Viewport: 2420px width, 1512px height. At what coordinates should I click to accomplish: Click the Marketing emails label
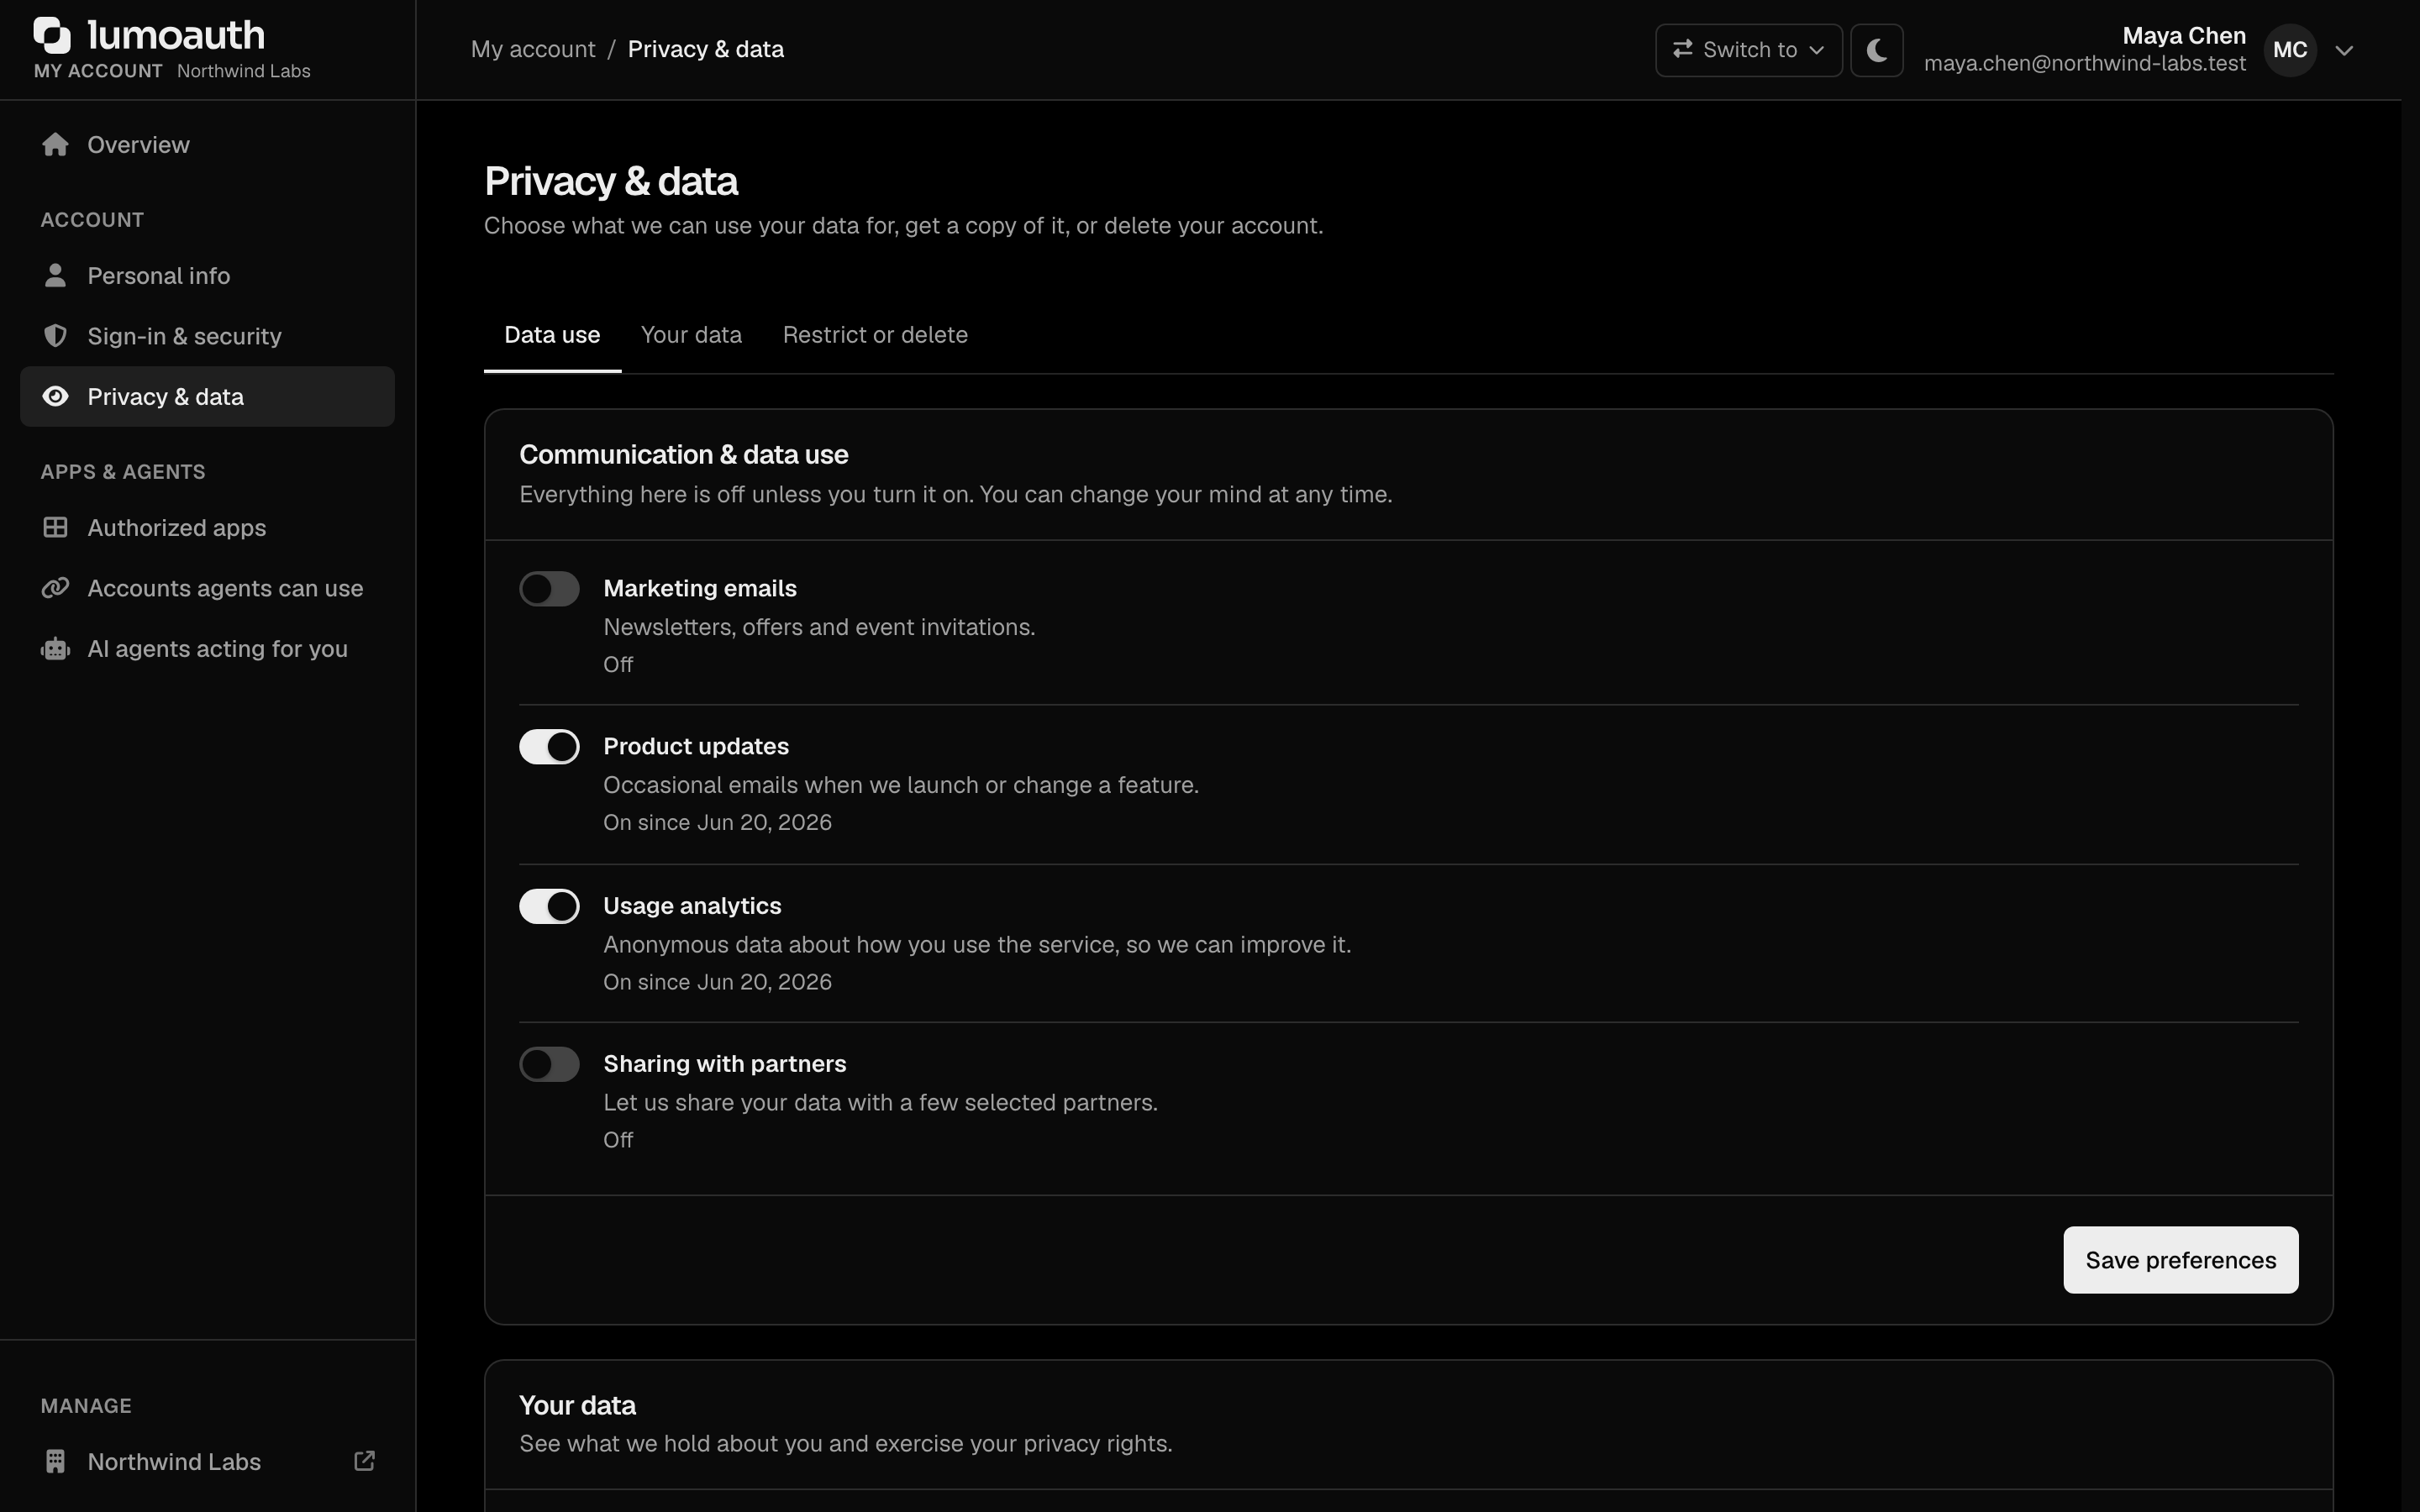700,588
